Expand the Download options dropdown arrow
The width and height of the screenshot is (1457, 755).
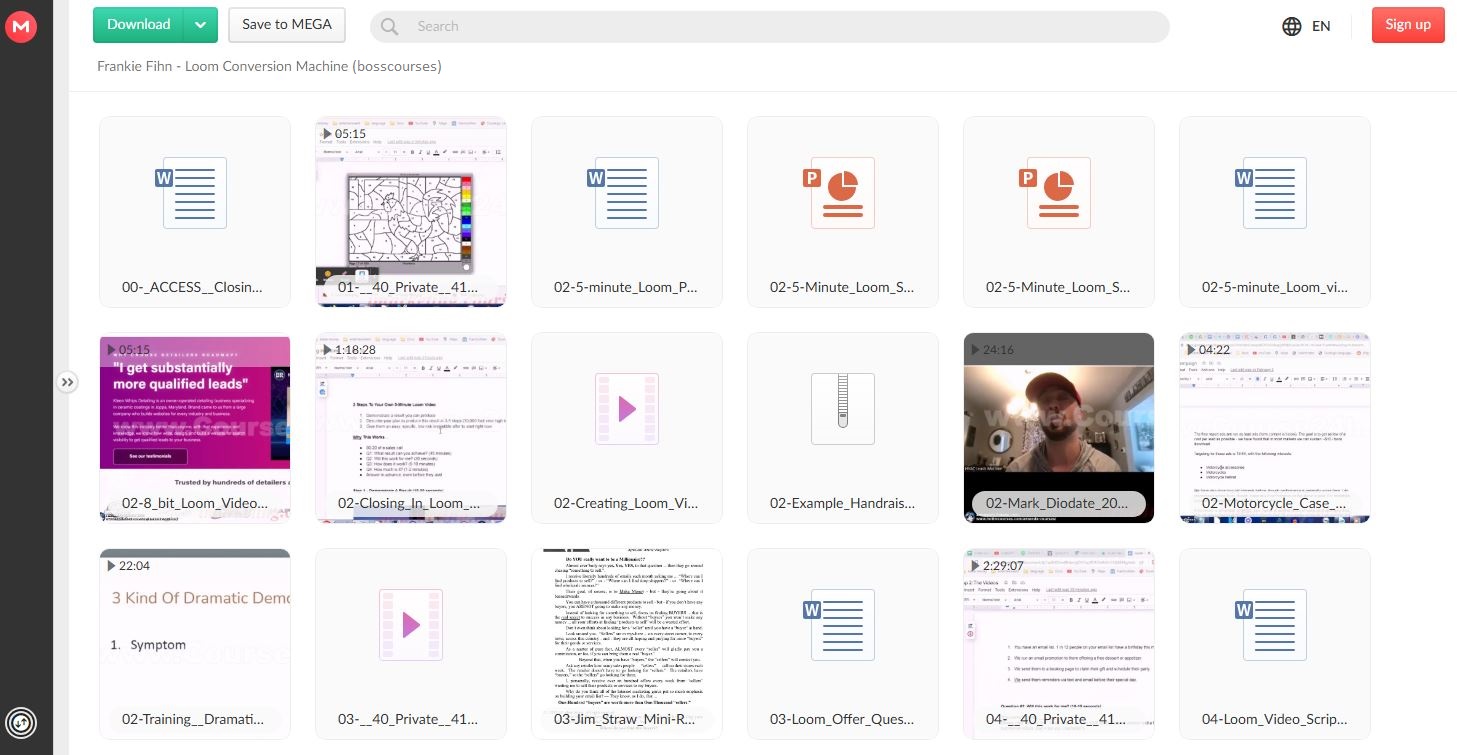click(x=201, y=25)
